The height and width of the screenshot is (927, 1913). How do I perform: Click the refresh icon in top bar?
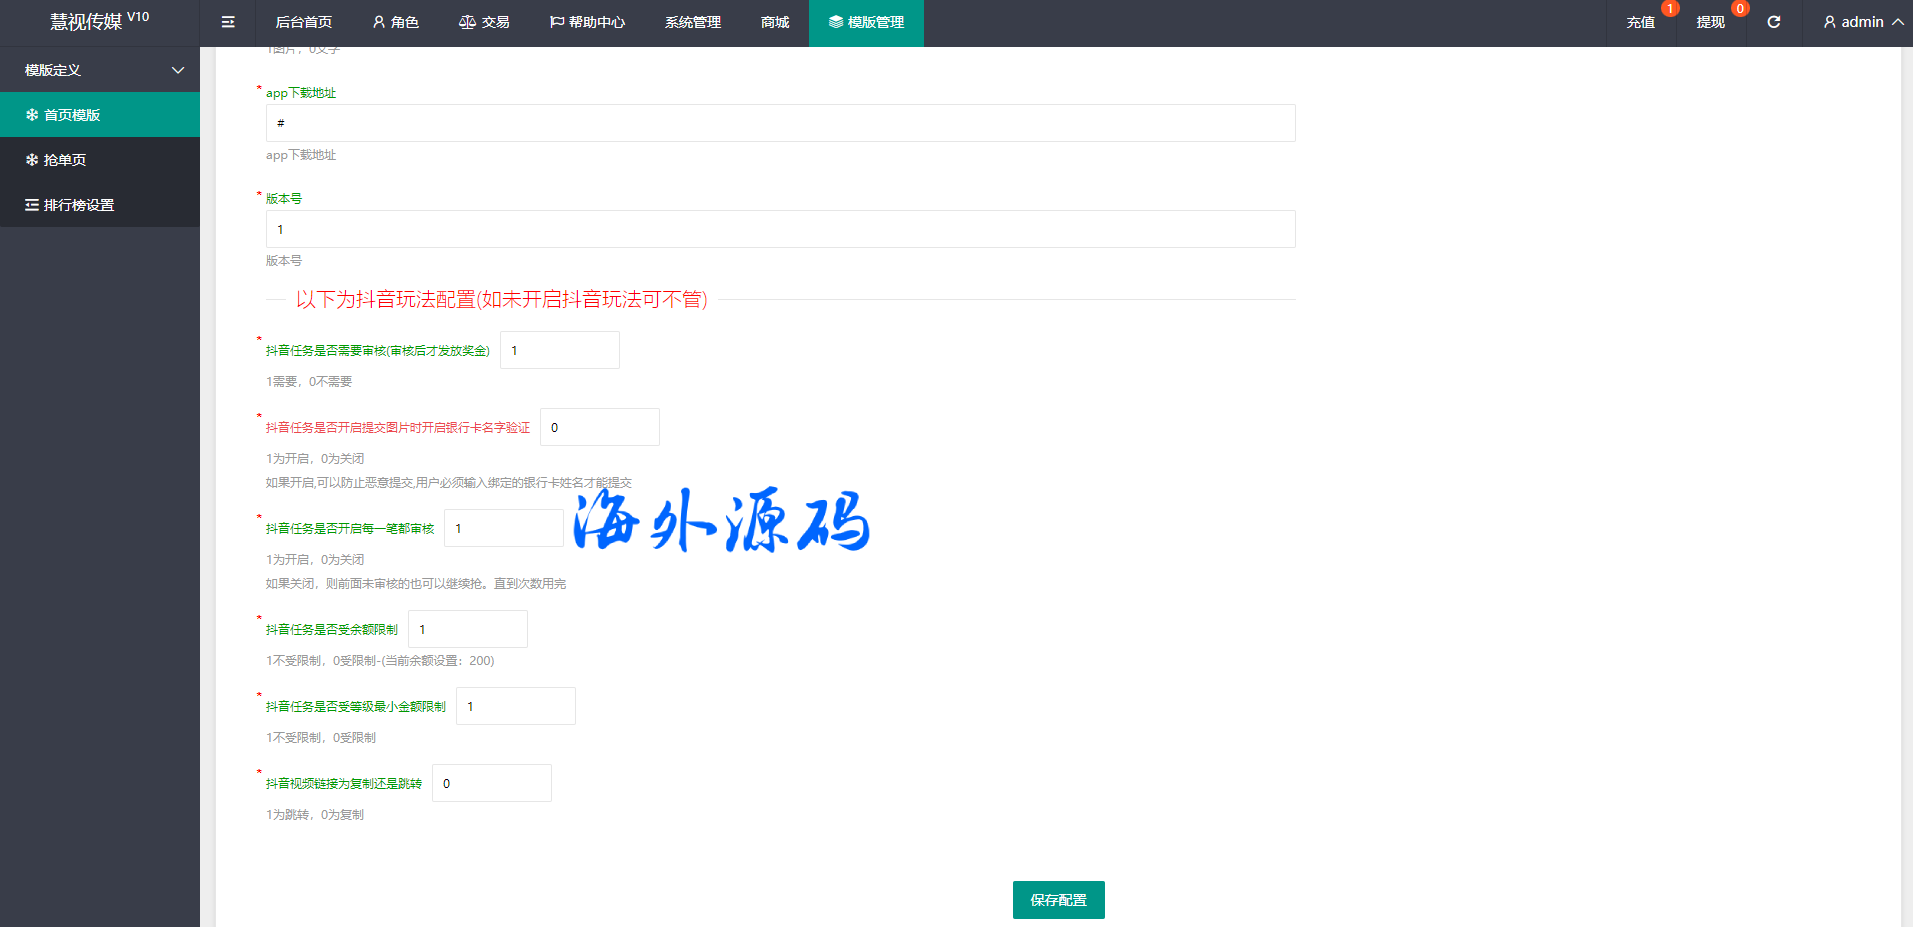(1773, 22)
